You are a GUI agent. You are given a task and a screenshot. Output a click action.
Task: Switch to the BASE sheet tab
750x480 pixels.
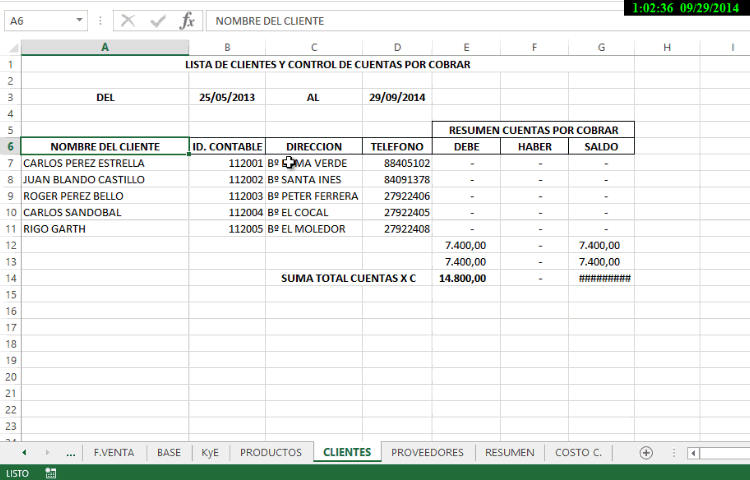pyautogui.click(x=169, y=452)
